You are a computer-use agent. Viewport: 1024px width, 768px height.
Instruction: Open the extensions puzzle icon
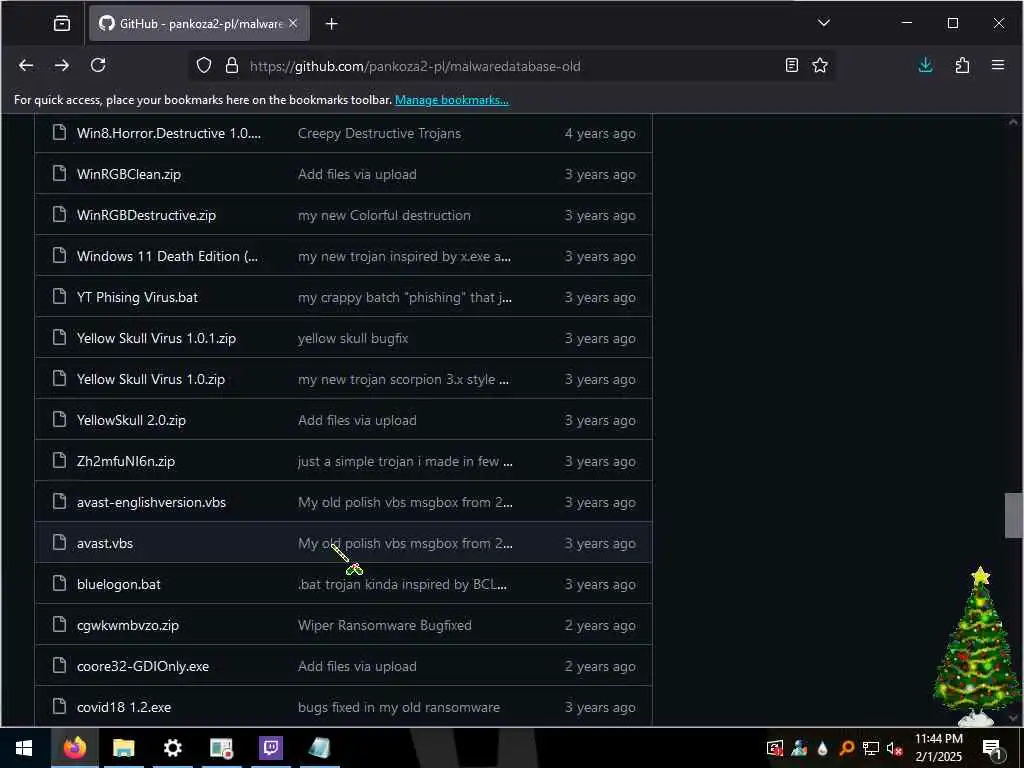coord(962,65)
